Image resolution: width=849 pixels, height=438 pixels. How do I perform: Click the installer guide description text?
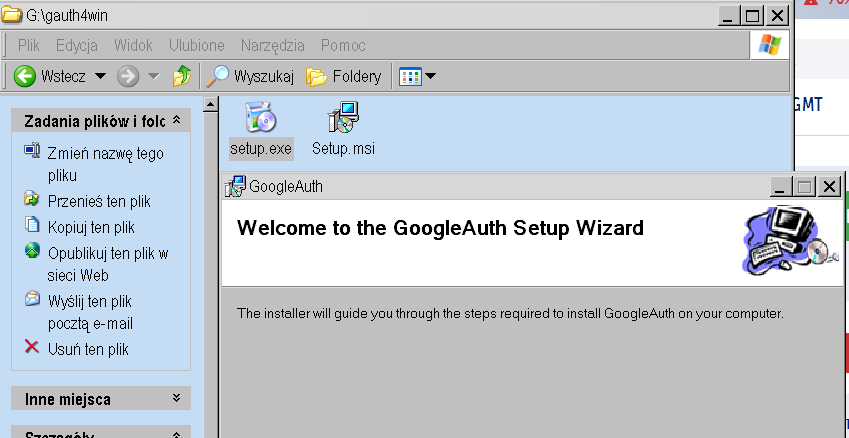(x=510, y=313)
